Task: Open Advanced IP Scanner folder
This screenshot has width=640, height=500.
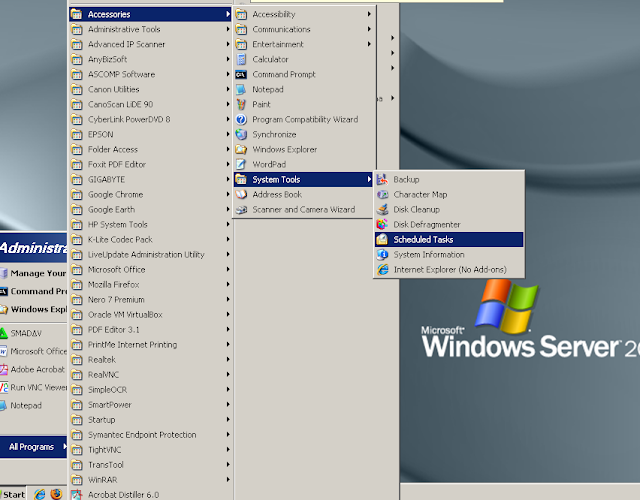Action: tap(150, 44)
